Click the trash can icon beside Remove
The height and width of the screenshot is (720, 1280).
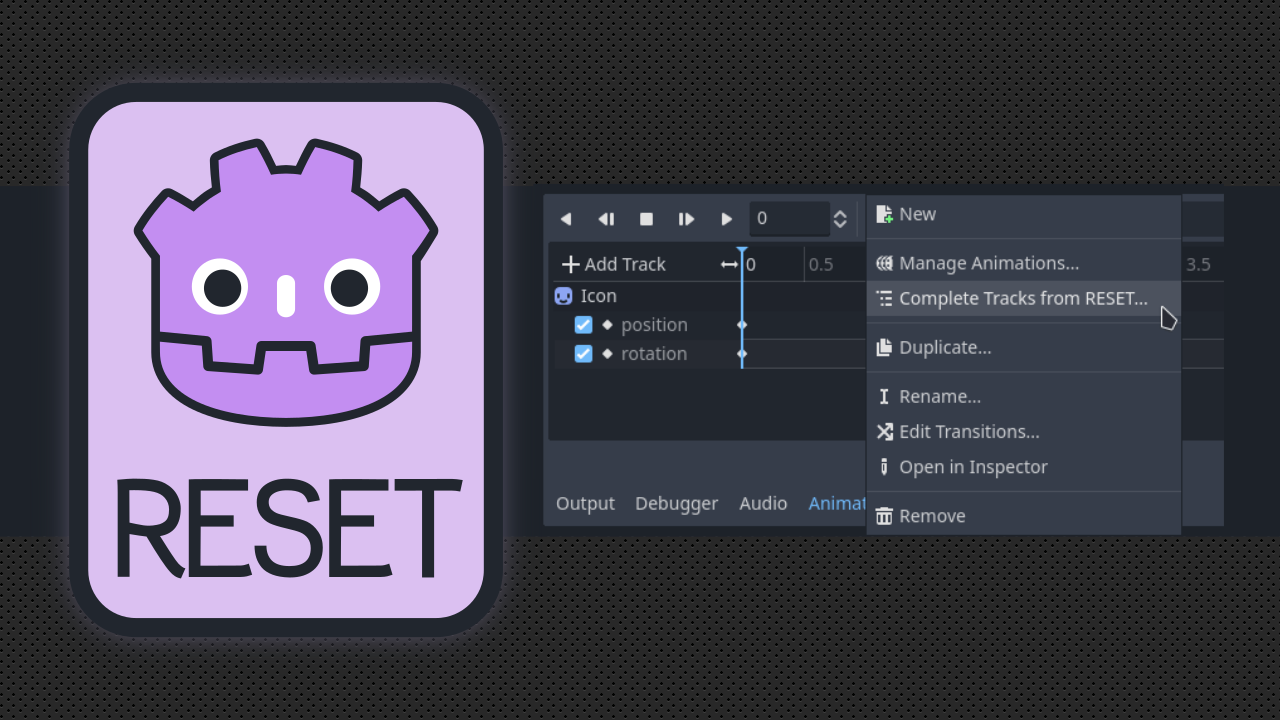click(x=884, y=516)
